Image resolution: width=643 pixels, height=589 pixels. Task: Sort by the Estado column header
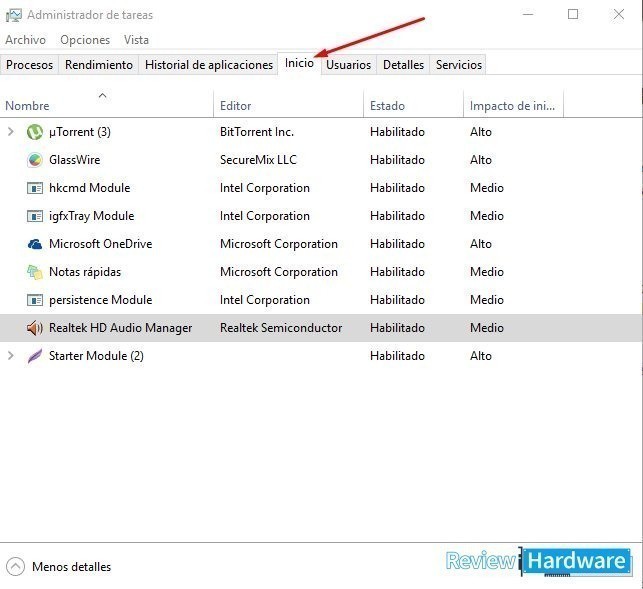413,105
